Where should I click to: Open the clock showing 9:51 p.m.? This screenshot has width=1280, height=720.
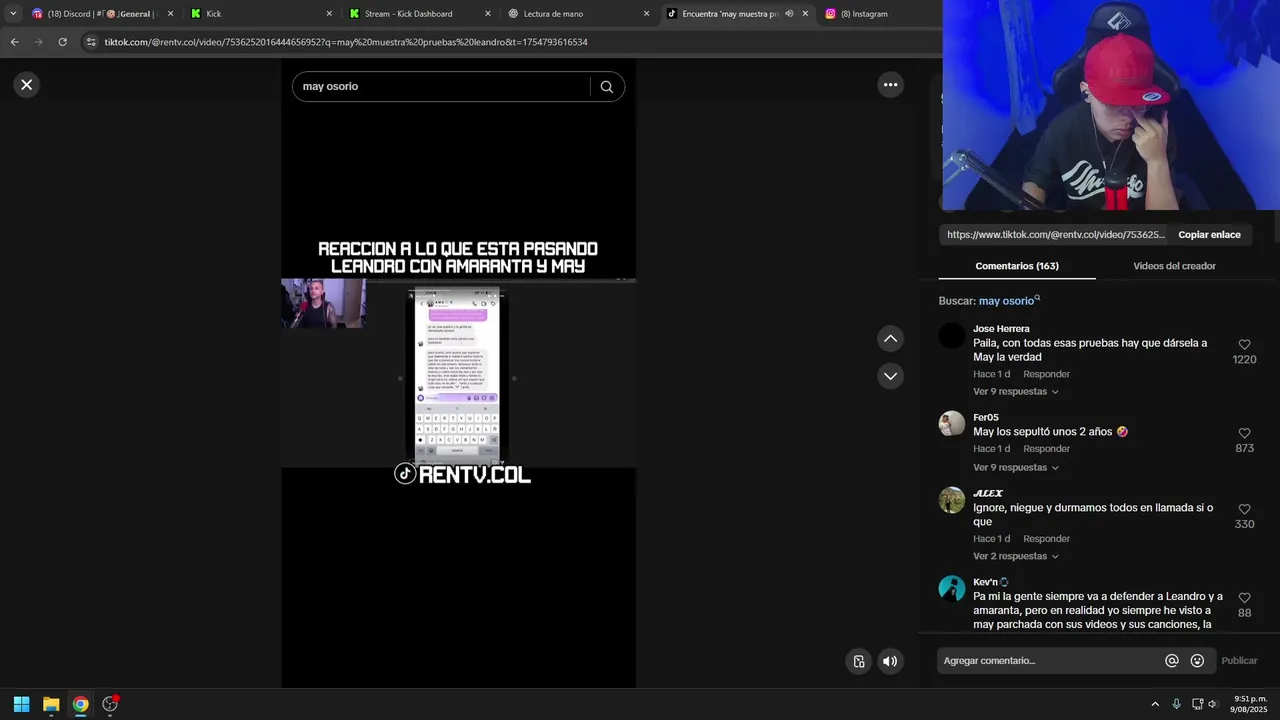pyautogui.click(x=1250, y=704)
